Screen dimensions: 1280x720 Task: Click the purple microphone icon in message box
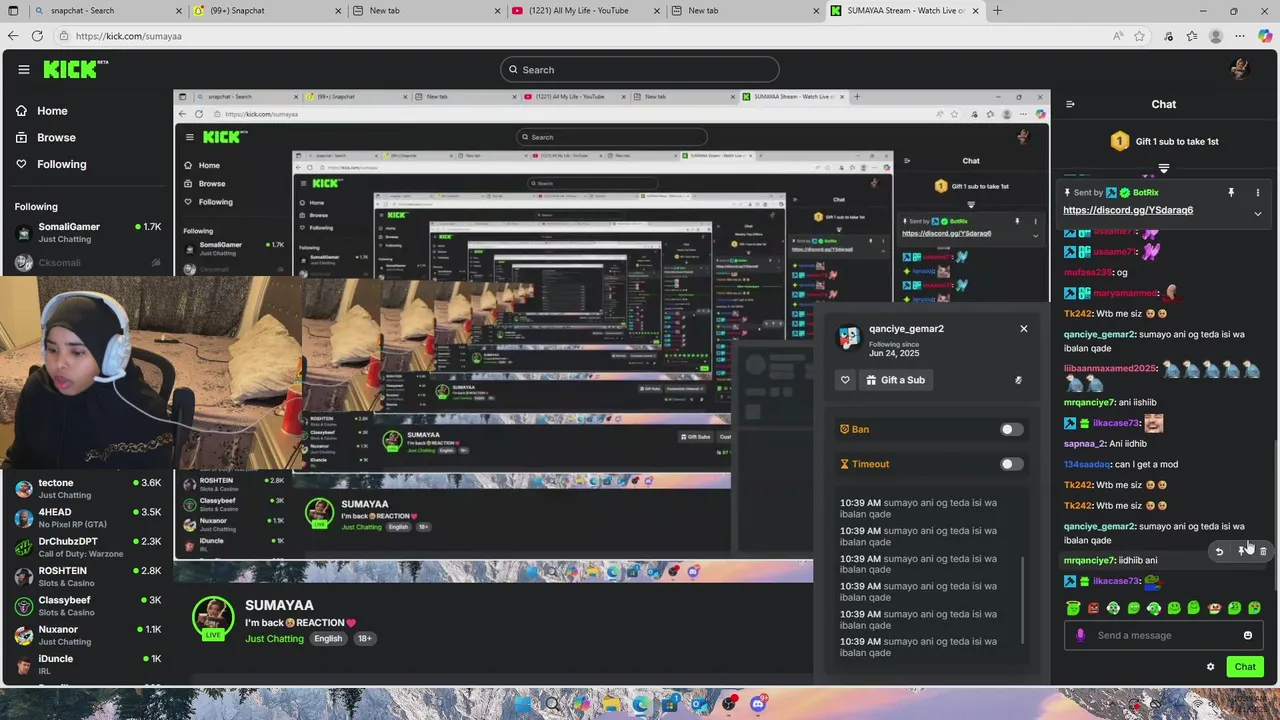[x=1080, y=635]
